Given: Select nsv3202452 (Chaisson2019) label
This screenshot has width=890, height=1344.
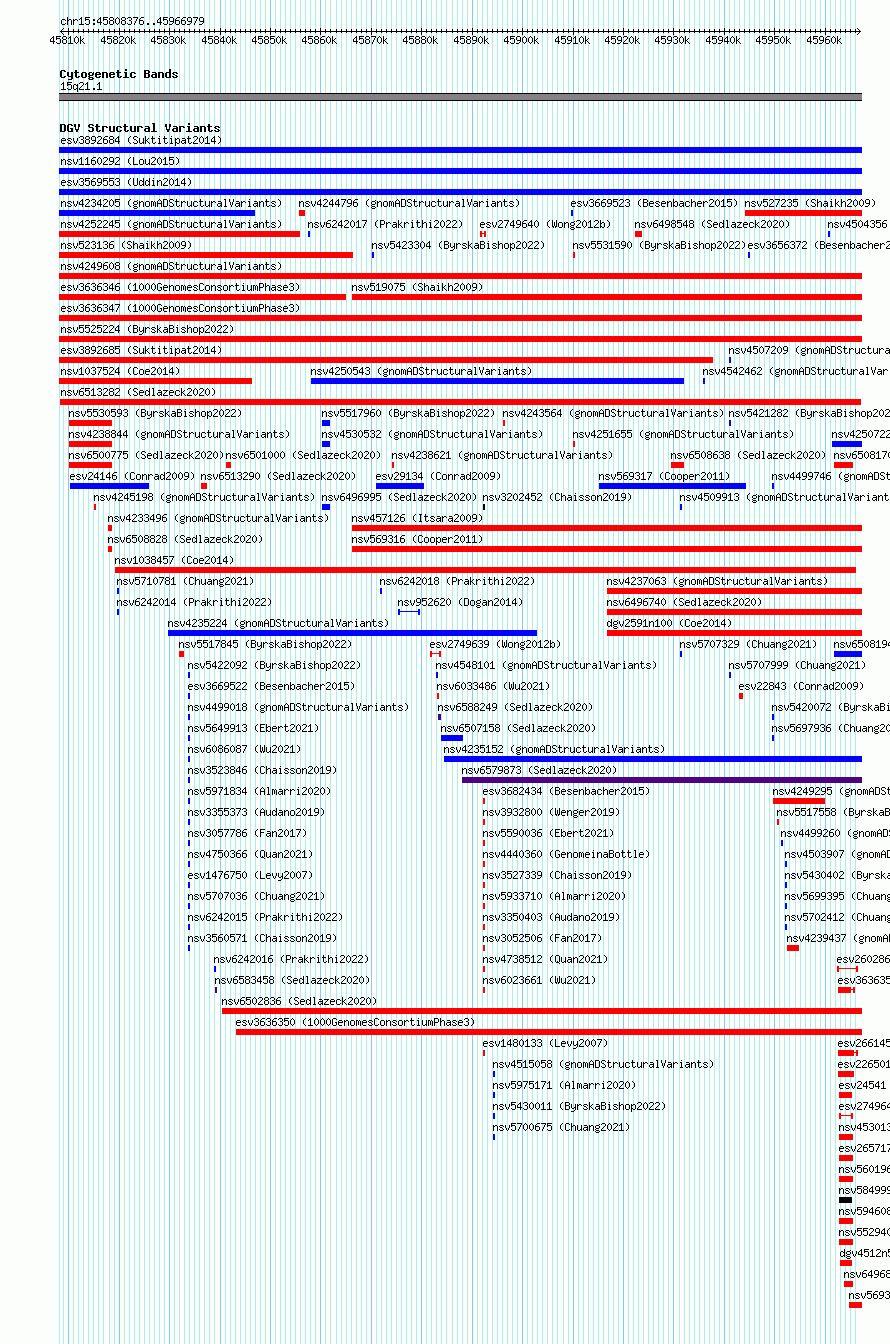Looking at the screenshot, I should click(558, 497).
